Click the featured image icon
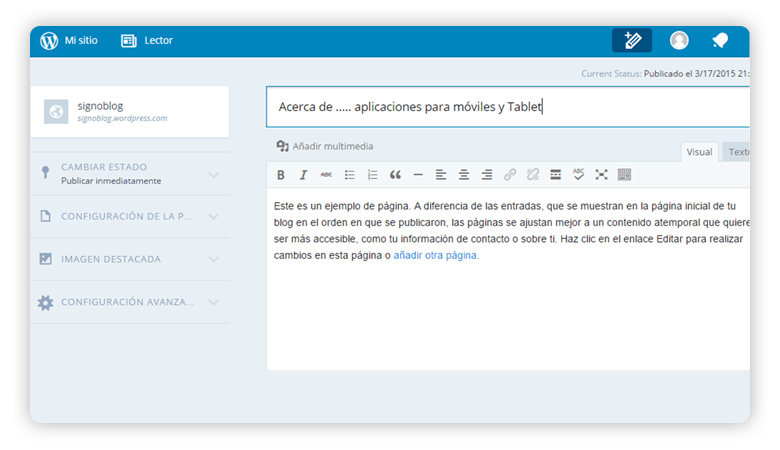 (45, 259)
